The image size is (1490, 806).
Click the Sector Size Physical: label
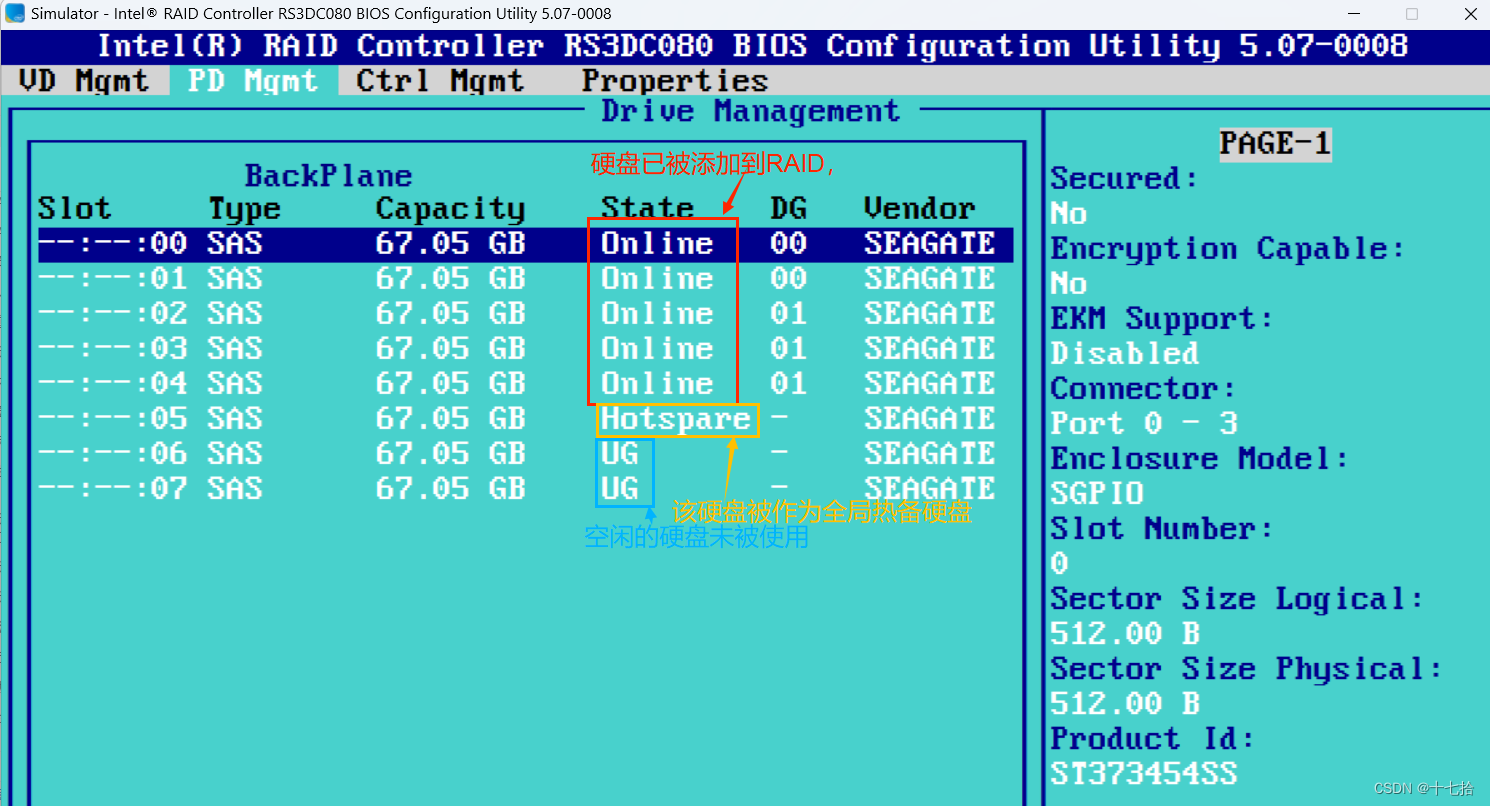(x=1246, y=670)
